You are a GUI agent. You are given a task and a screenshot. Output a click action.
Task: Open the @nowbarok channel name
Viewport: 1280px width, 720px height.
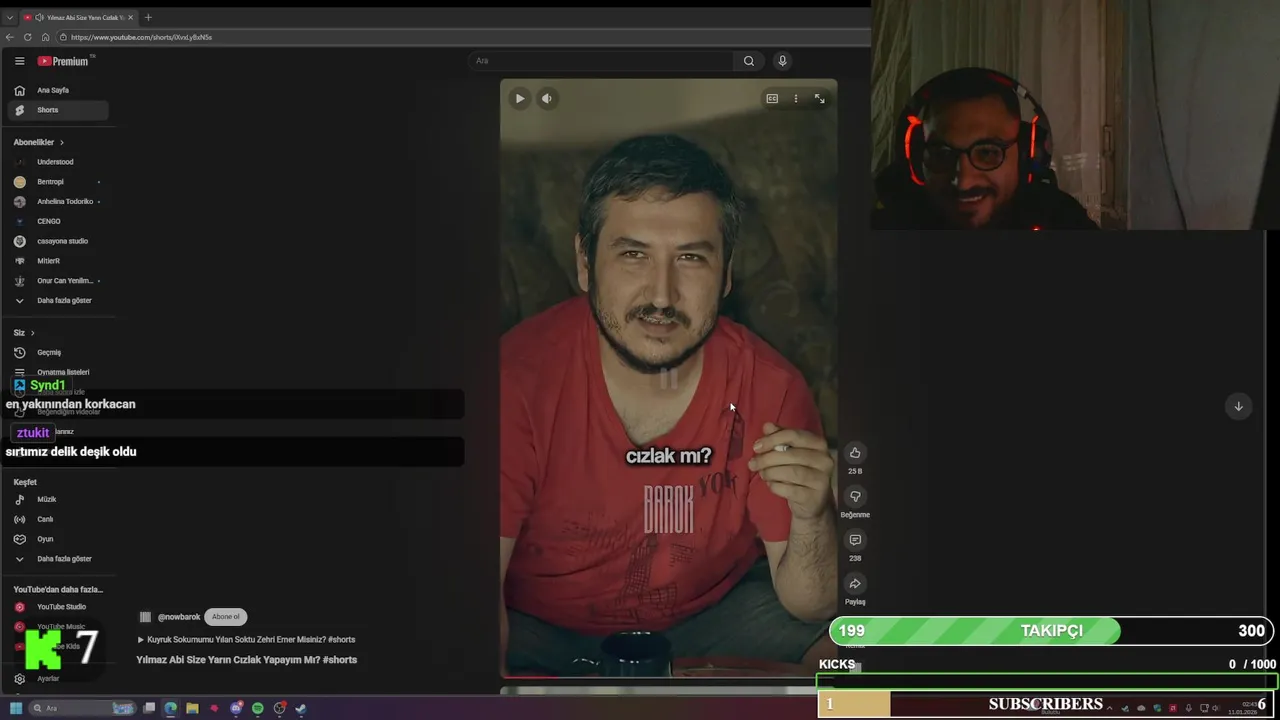pos(179,617)
